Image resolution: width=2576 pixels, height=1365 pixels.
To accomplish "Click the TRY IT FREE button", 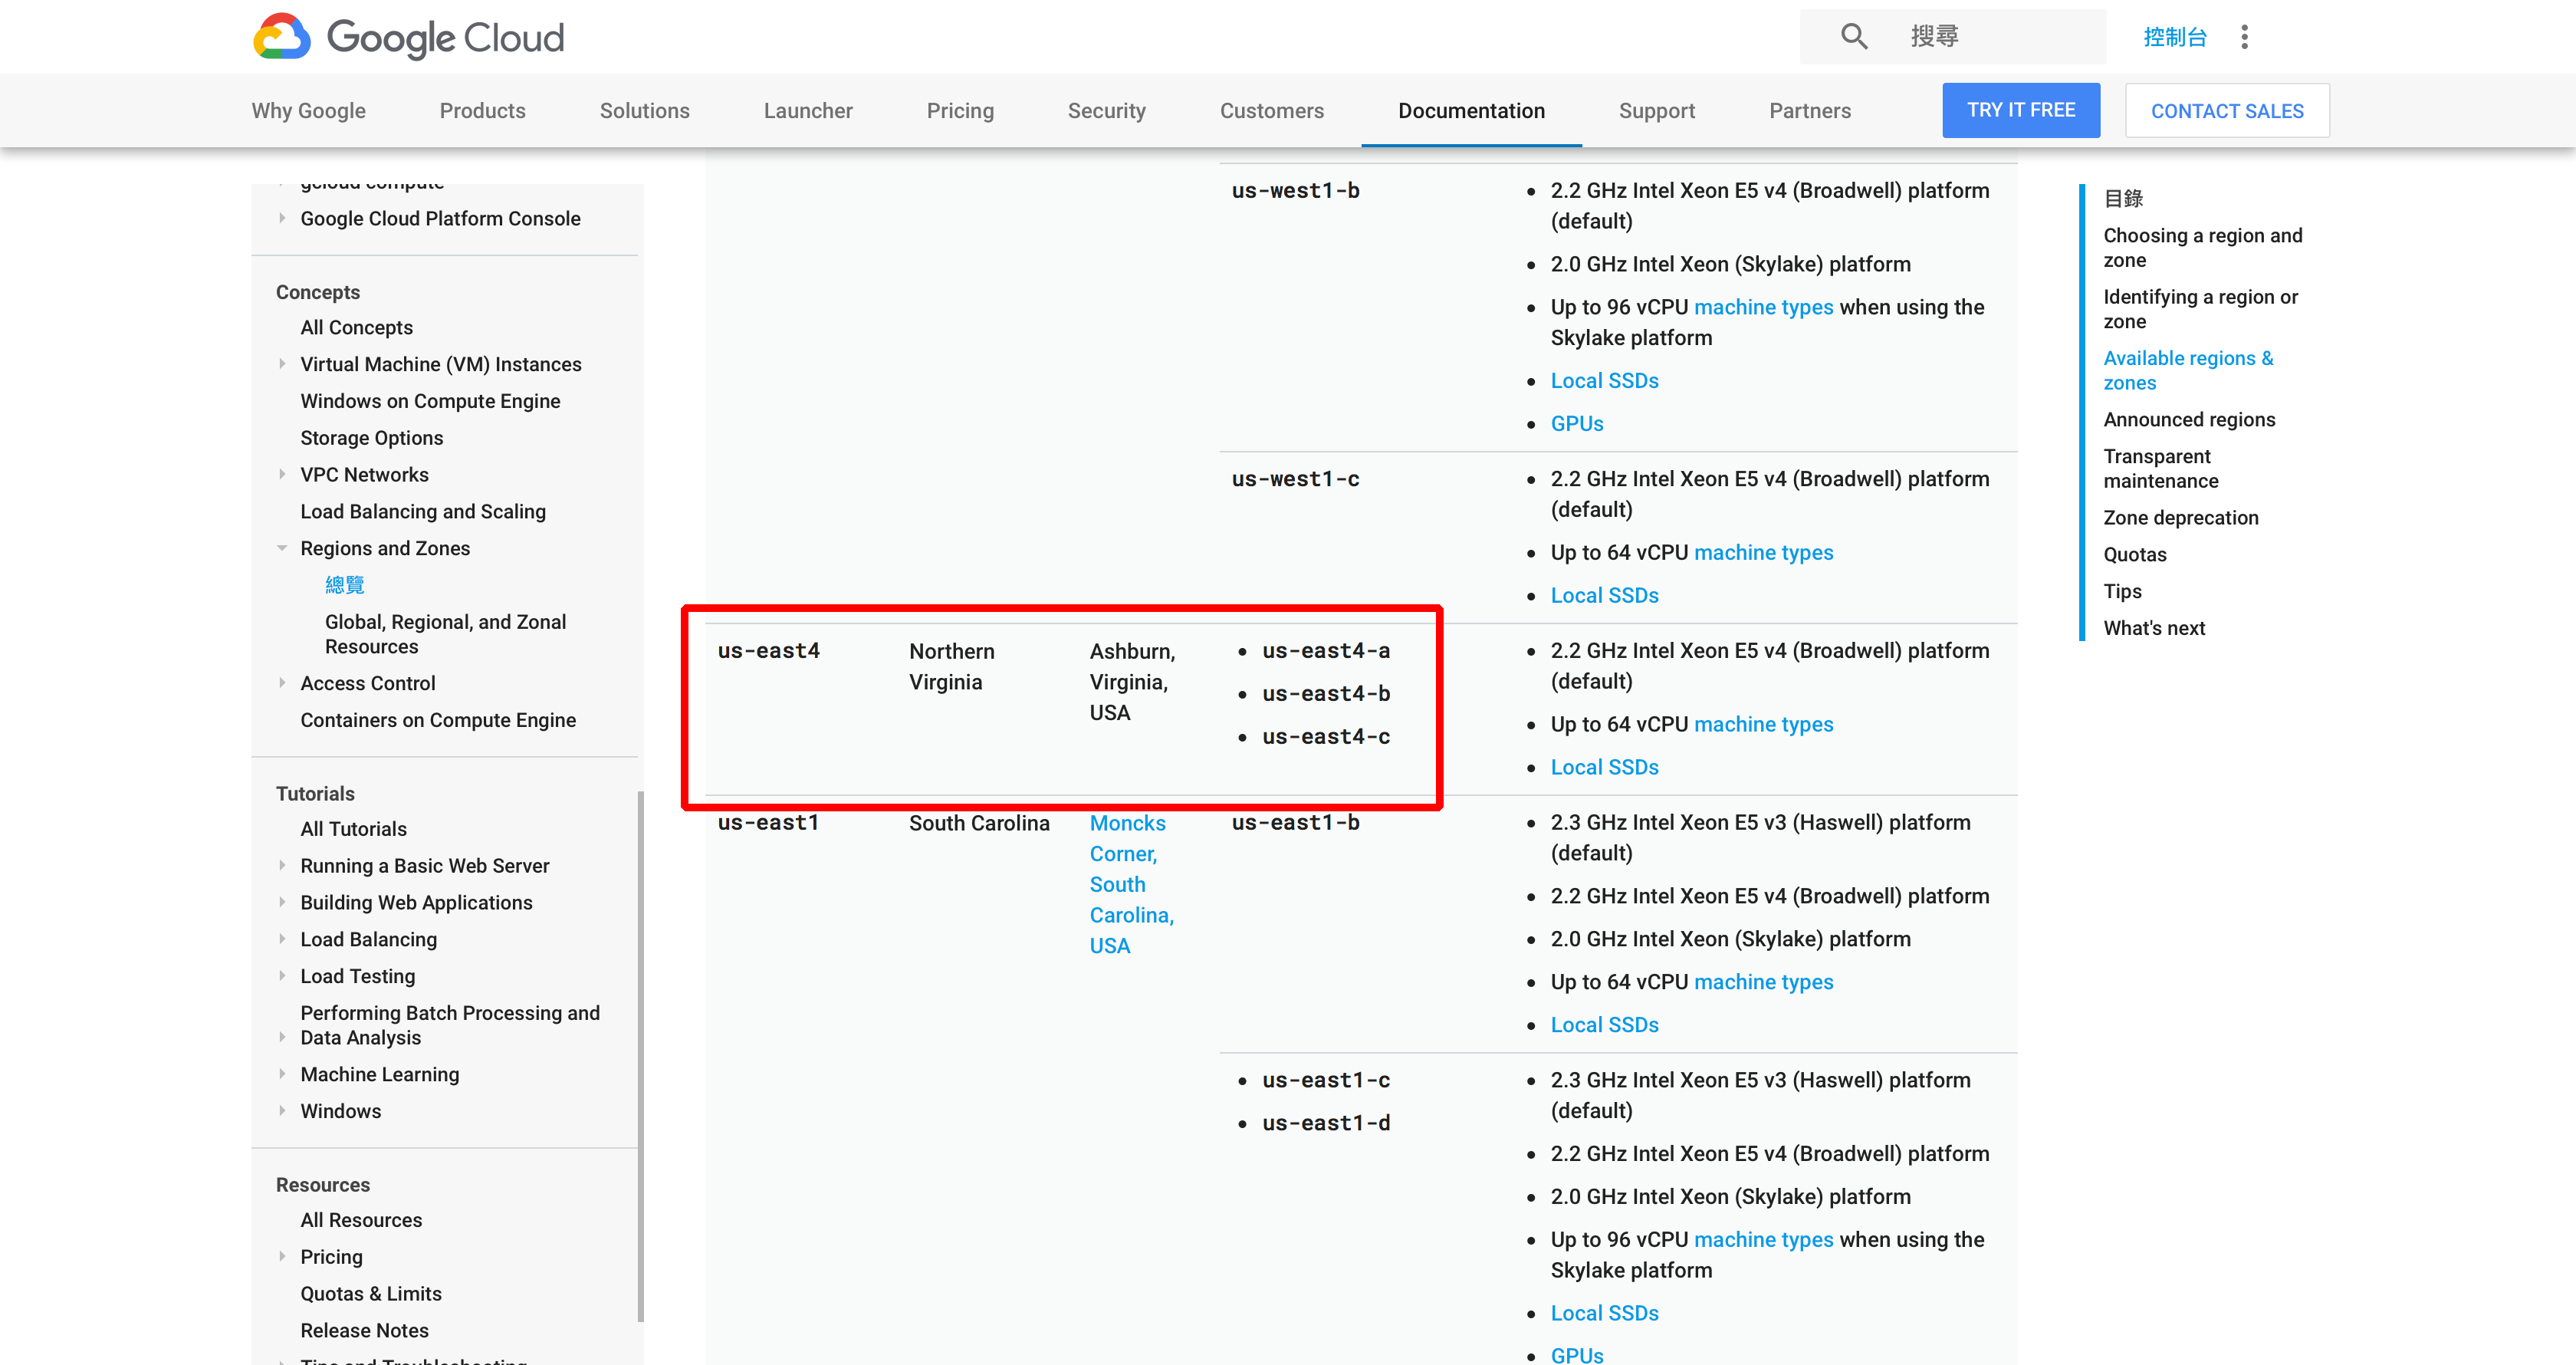I will pyautogui.click(x=2020, y=110).
